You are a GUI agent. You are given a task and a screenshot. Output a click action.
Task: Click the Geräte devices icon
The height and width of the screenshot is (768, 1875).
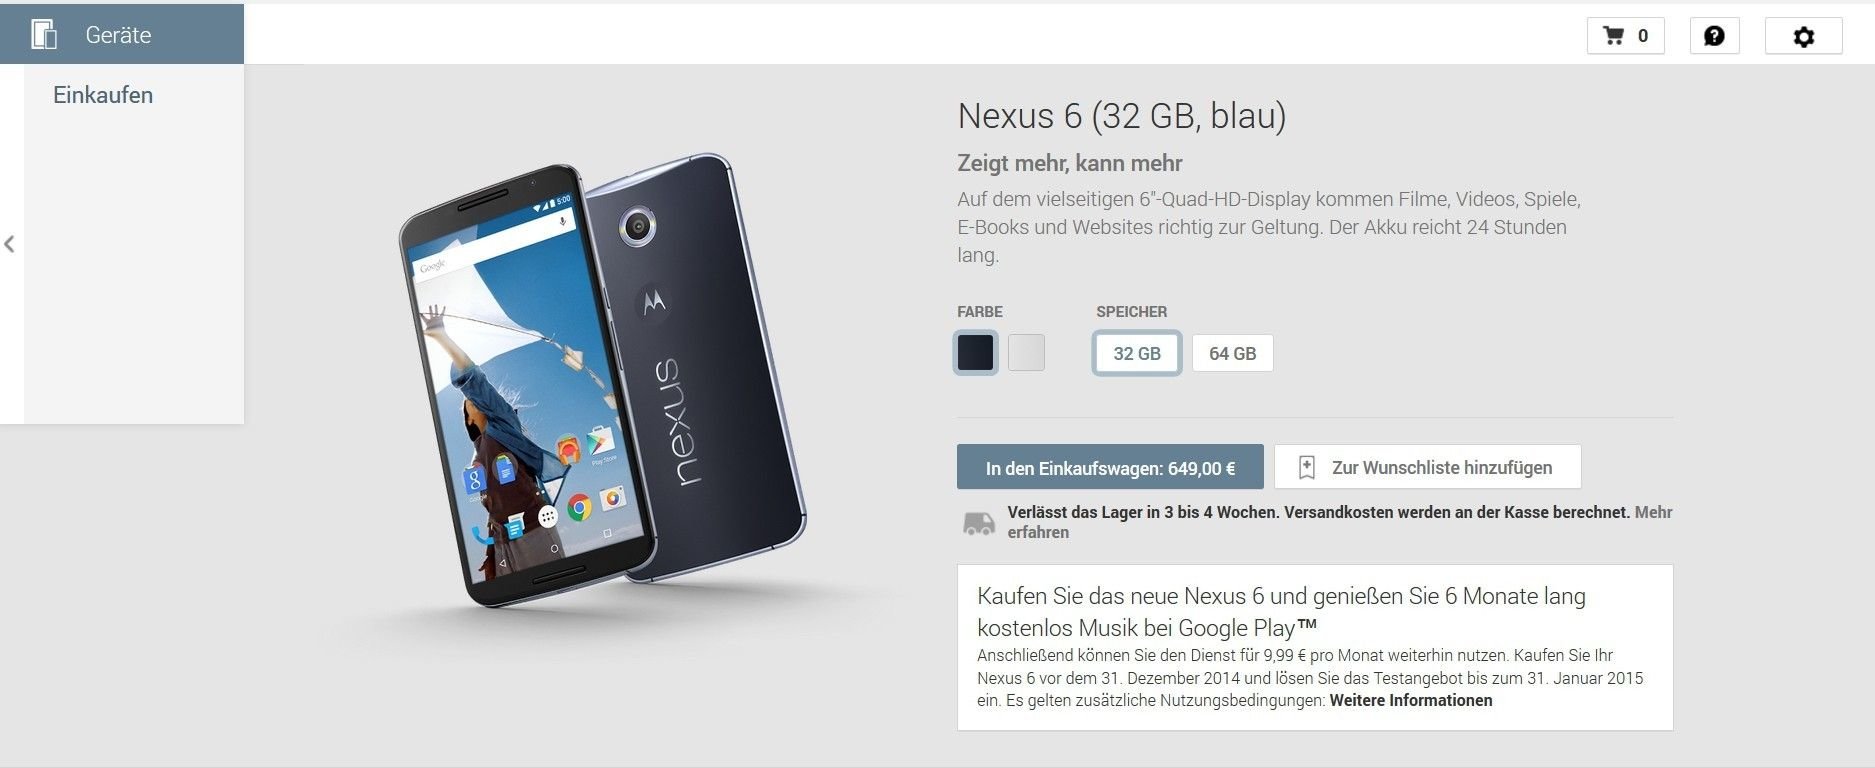[x=44, y=34]
